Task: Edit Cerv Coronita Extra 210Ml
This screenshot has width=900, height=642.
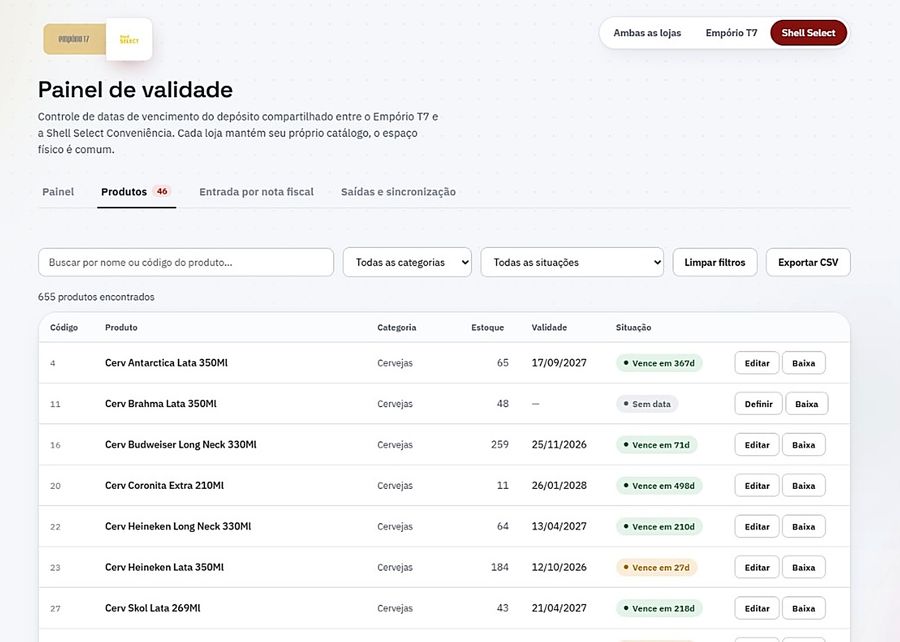Action: [757, 485]
